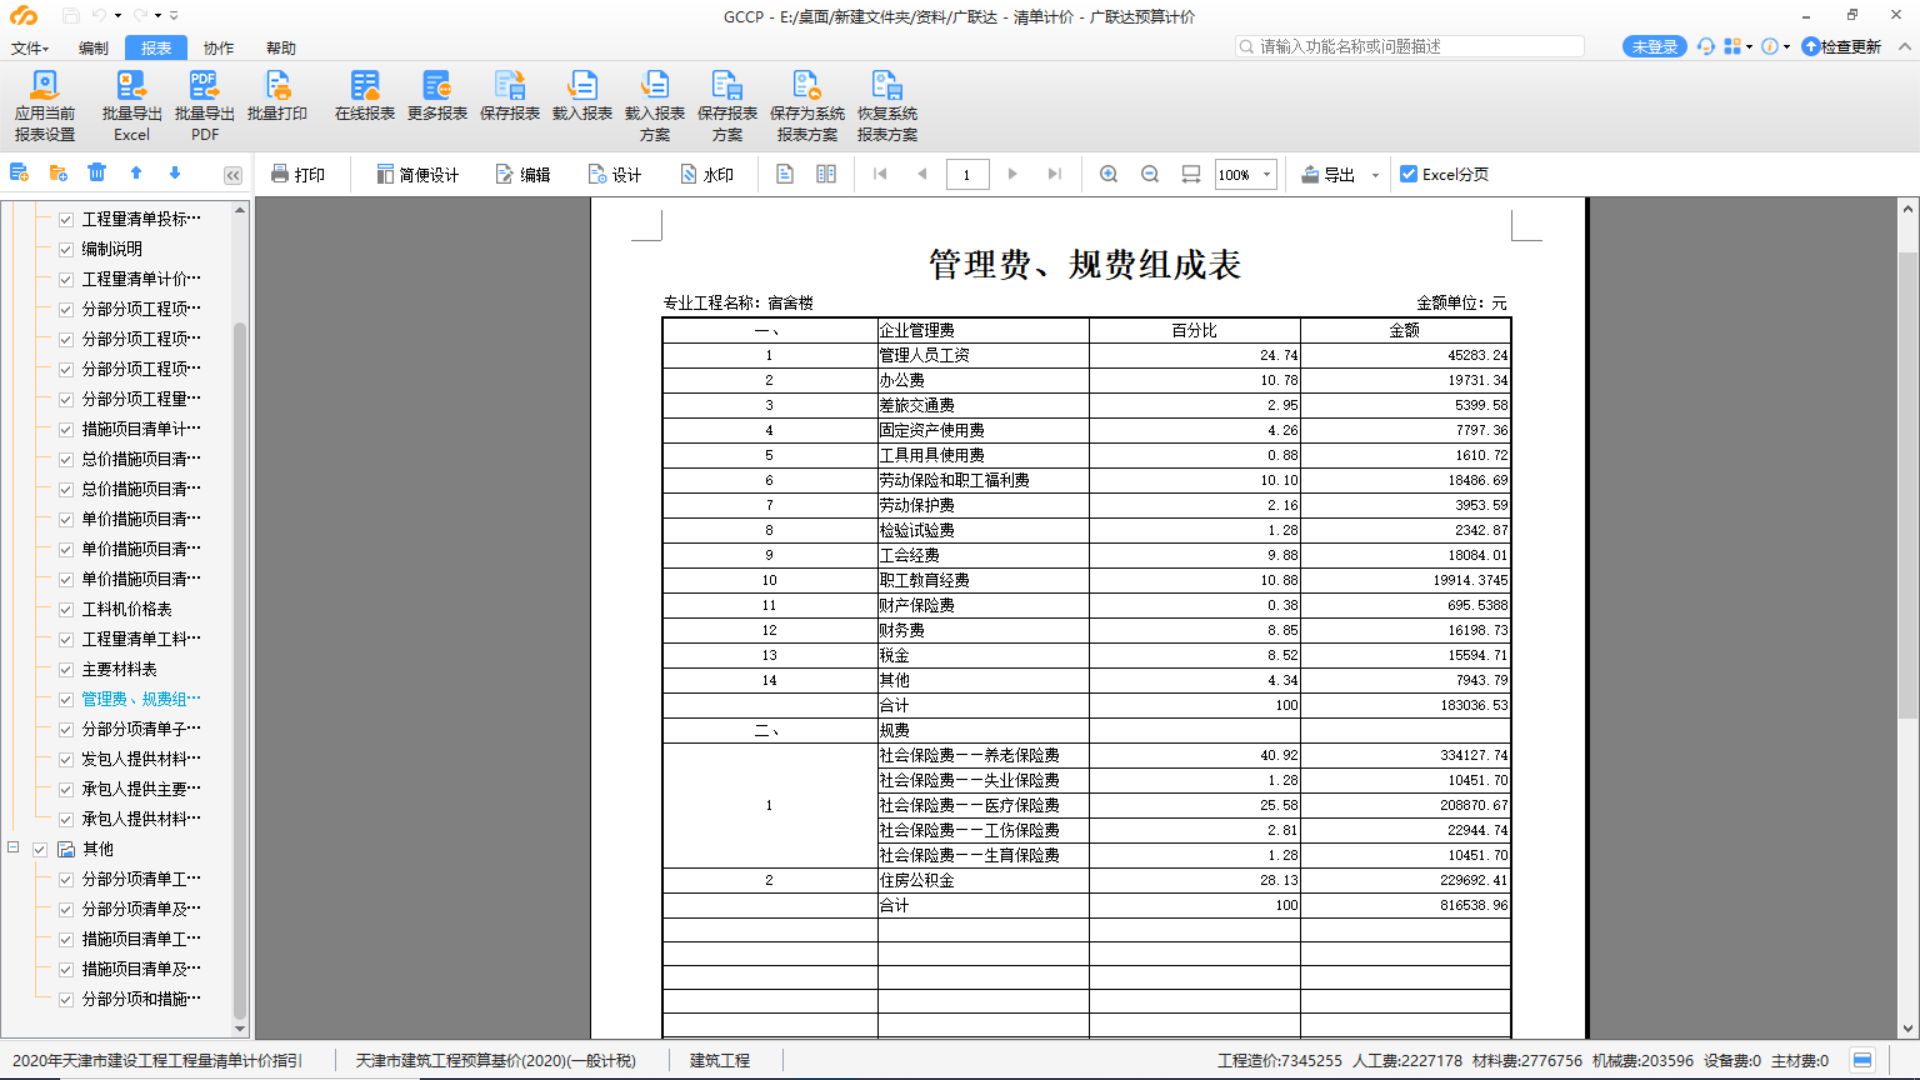Go to the next page

click(1012, 174)
